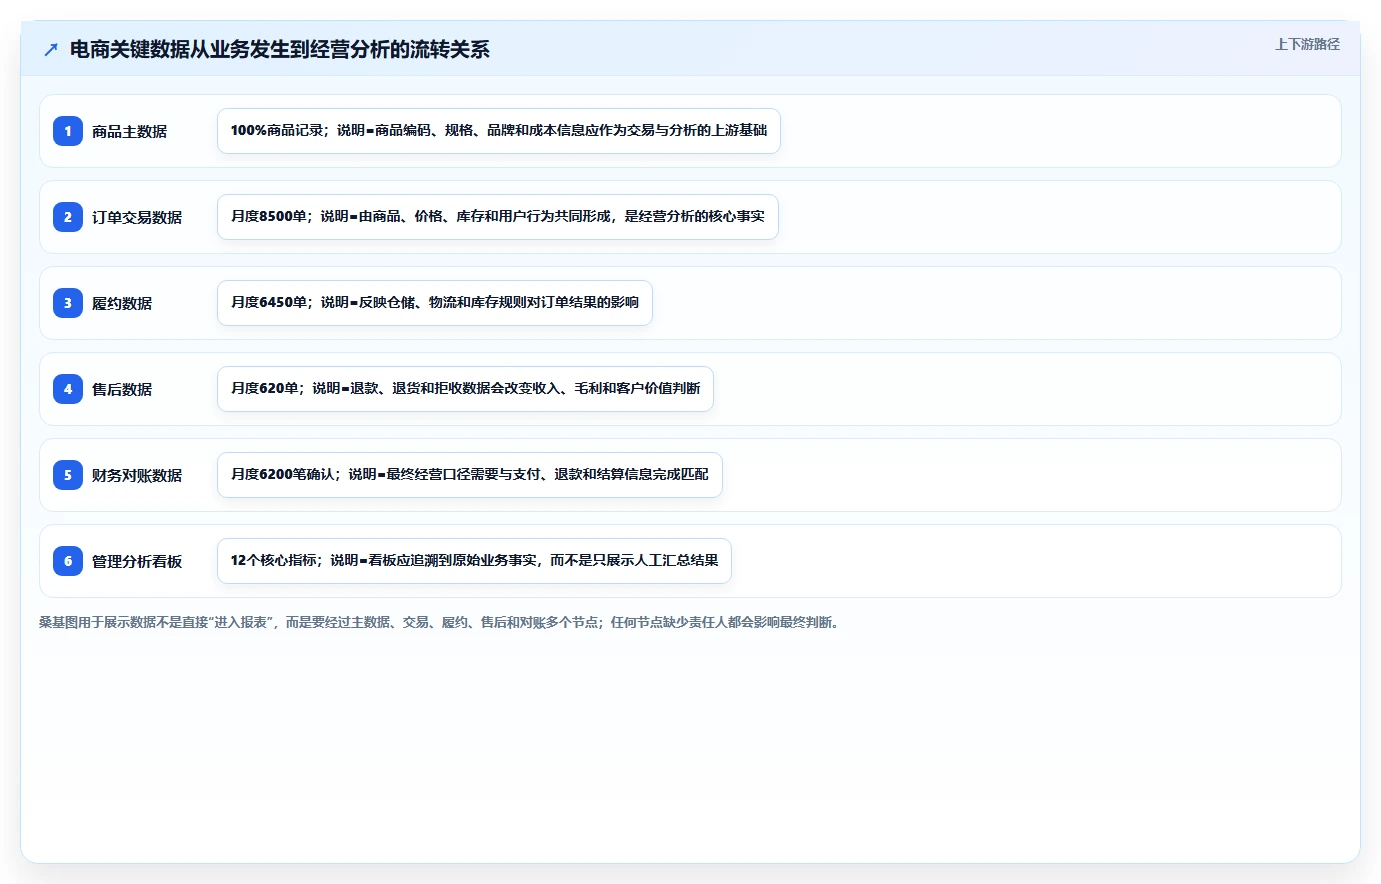Select step badge number 4
This screenshot has width=1381, height=884.
[x=68, y=389]
